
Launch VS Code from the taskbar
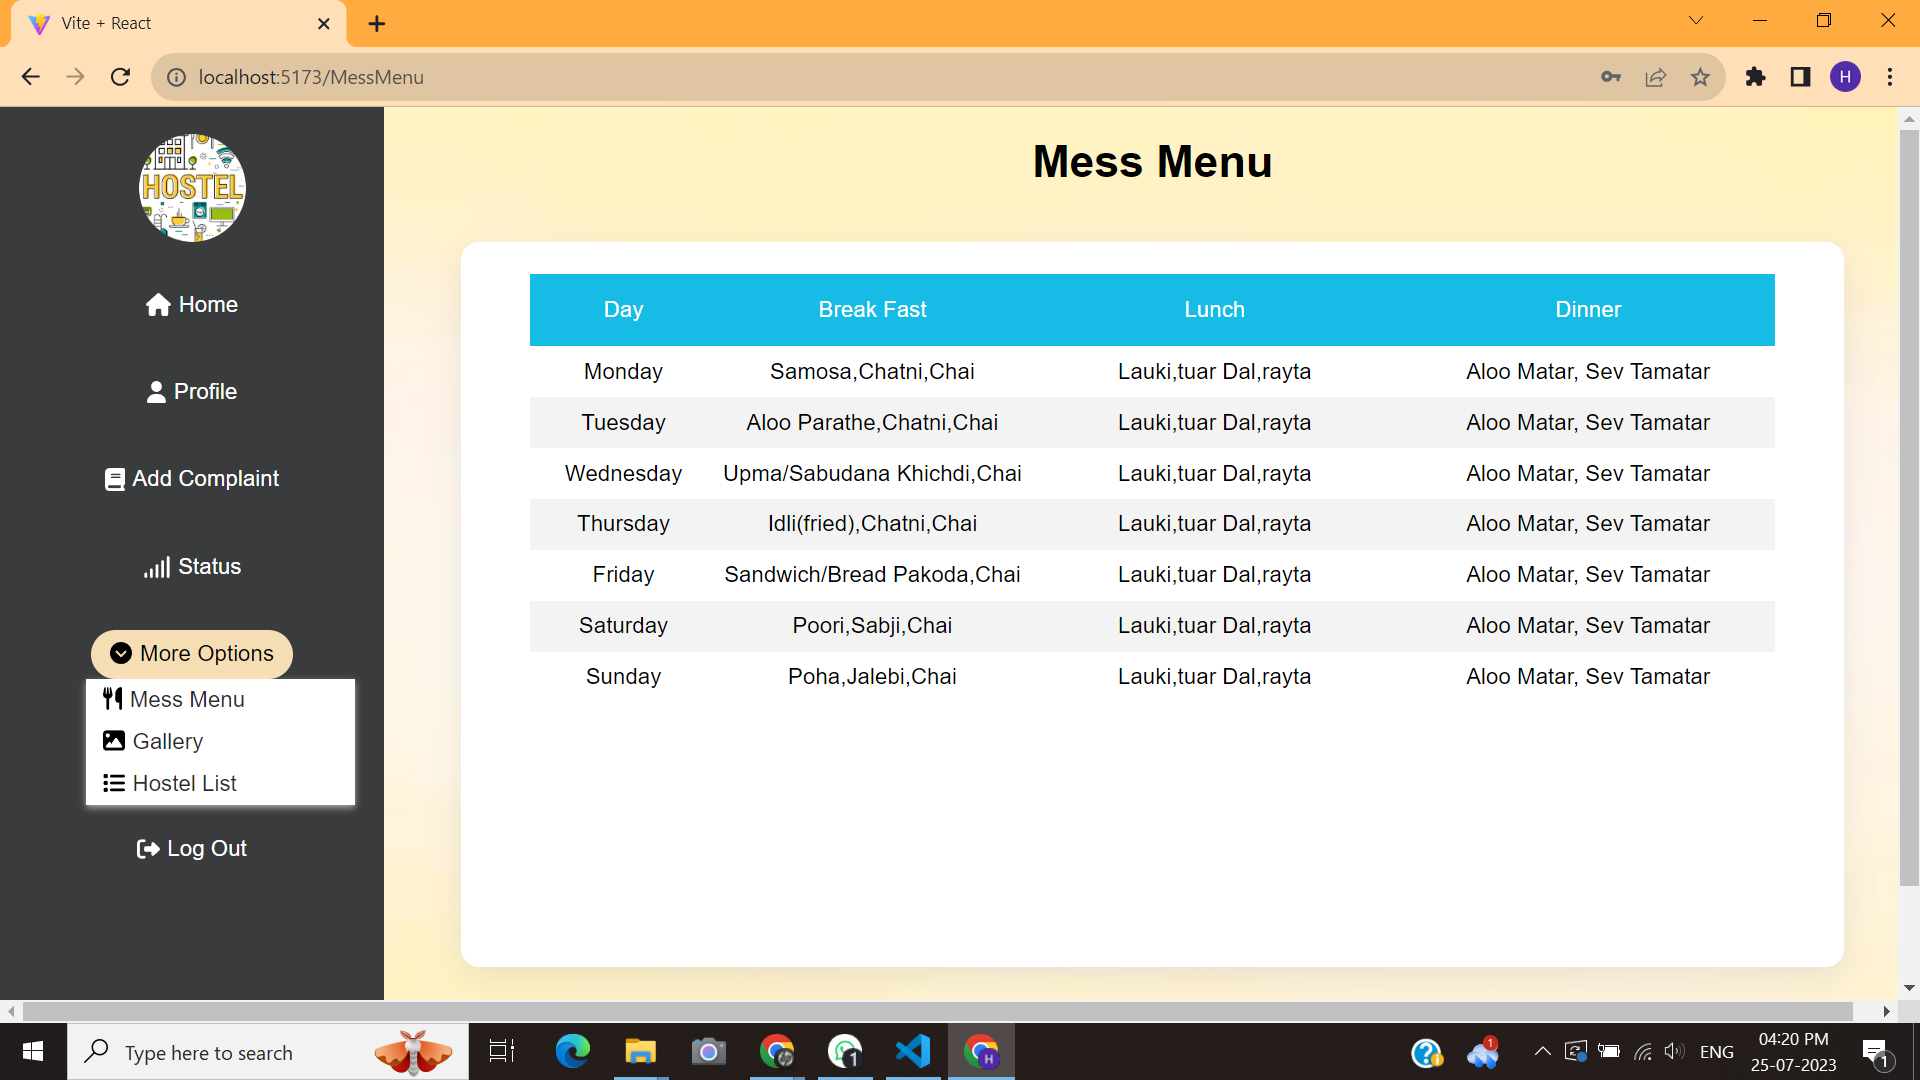tap(913, 1051)
